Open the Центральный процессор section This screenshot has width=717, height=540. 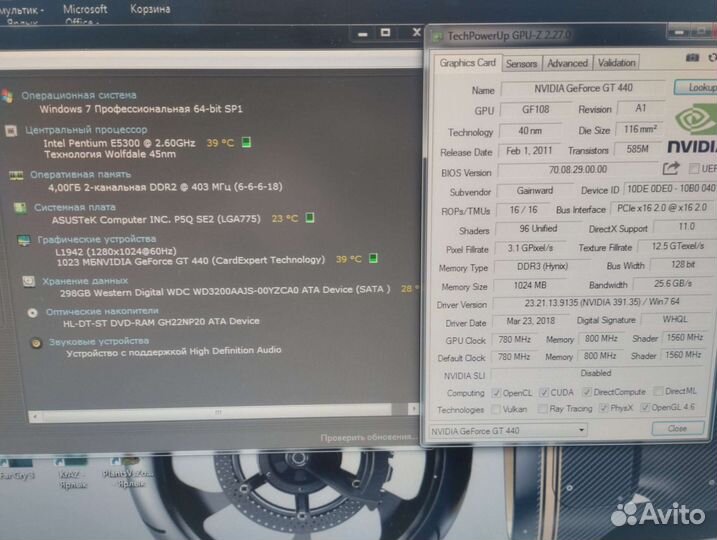tap(86, 130)
